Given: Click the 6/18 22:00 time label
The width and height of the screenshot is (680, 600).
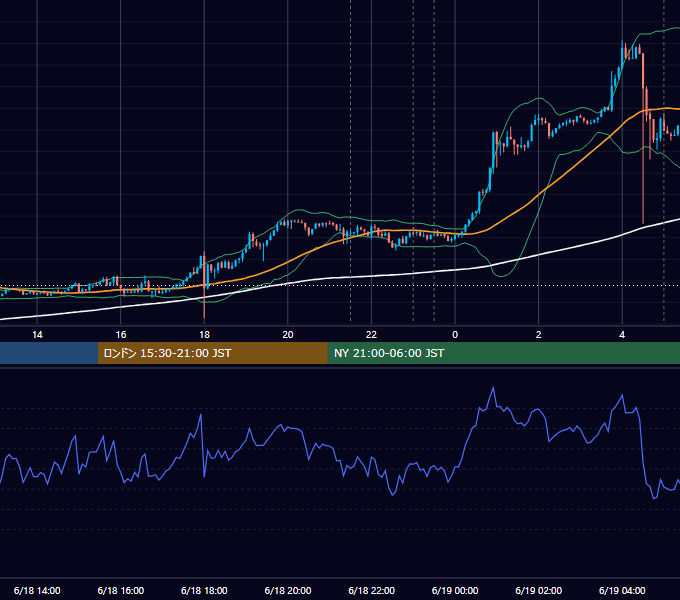Looking at the screenshot, I should click(372, 590).
